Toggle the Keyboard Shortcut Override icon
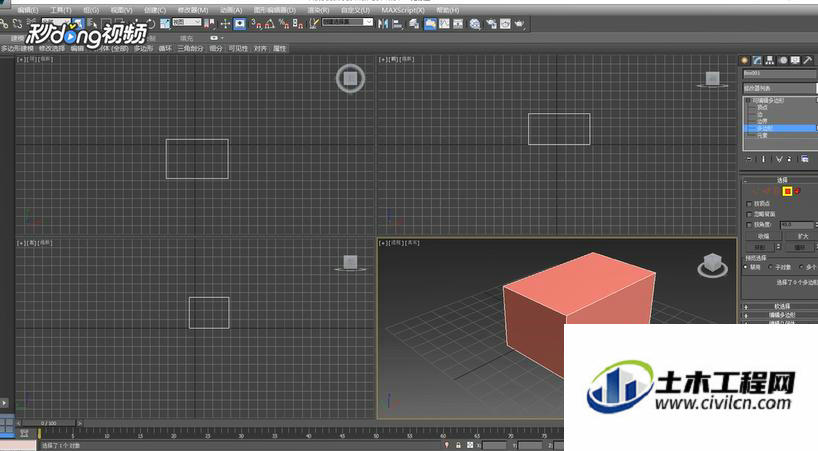This screenshot has width=818, height=451. (x=239, y=23)
